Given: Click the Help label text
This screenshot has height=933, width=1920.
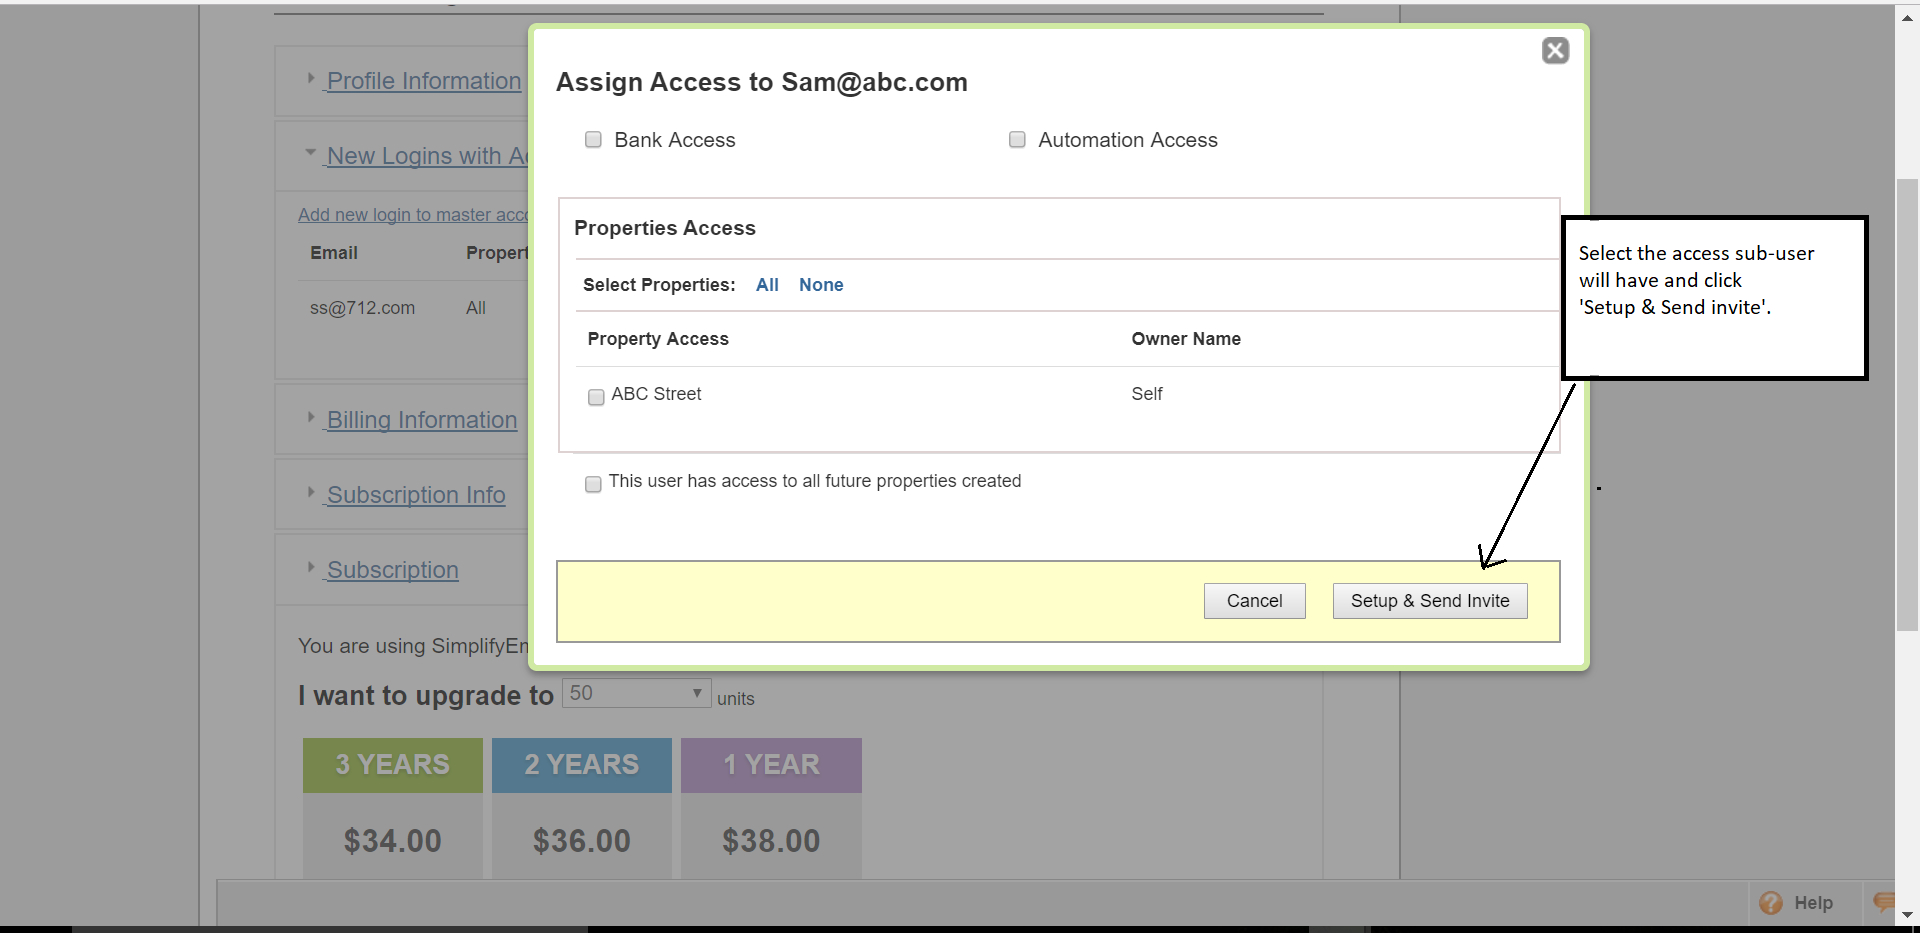Looking at the screenshot, I should pyautogui.click(x=1813, y=903).
